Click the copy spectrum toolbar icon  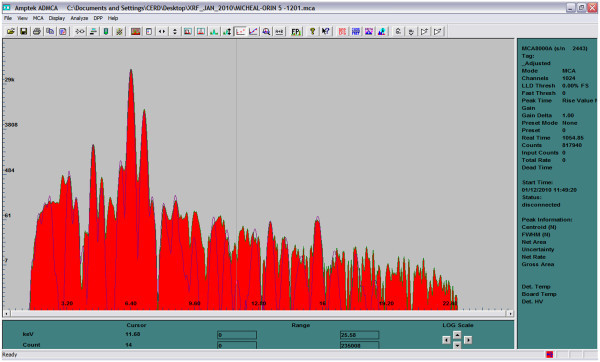pos(50,31)
